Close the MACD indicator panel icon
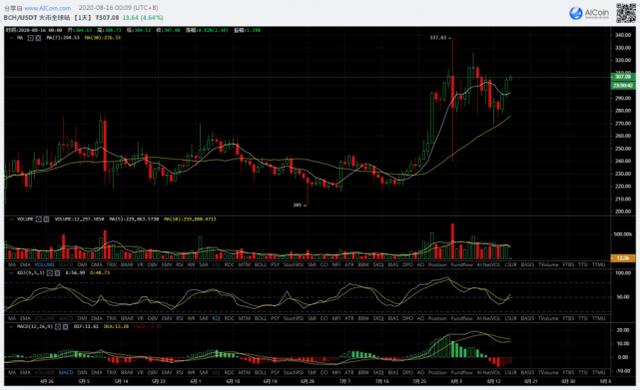Viewport: 640px width, 390px height. tap(66, 326)
